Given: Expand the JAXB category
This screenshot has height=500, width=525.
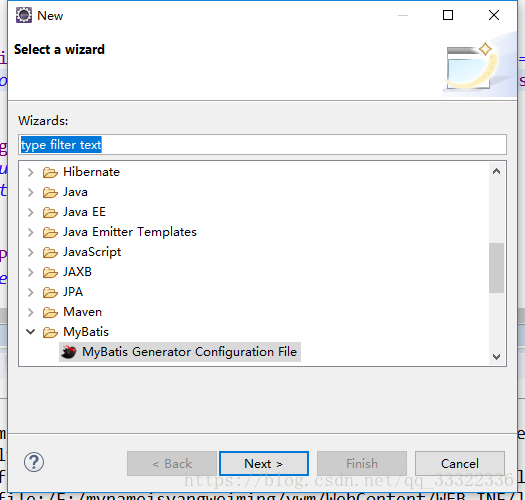Looking at the screenshot, I should pyautogui.click(x=30, y=272).
